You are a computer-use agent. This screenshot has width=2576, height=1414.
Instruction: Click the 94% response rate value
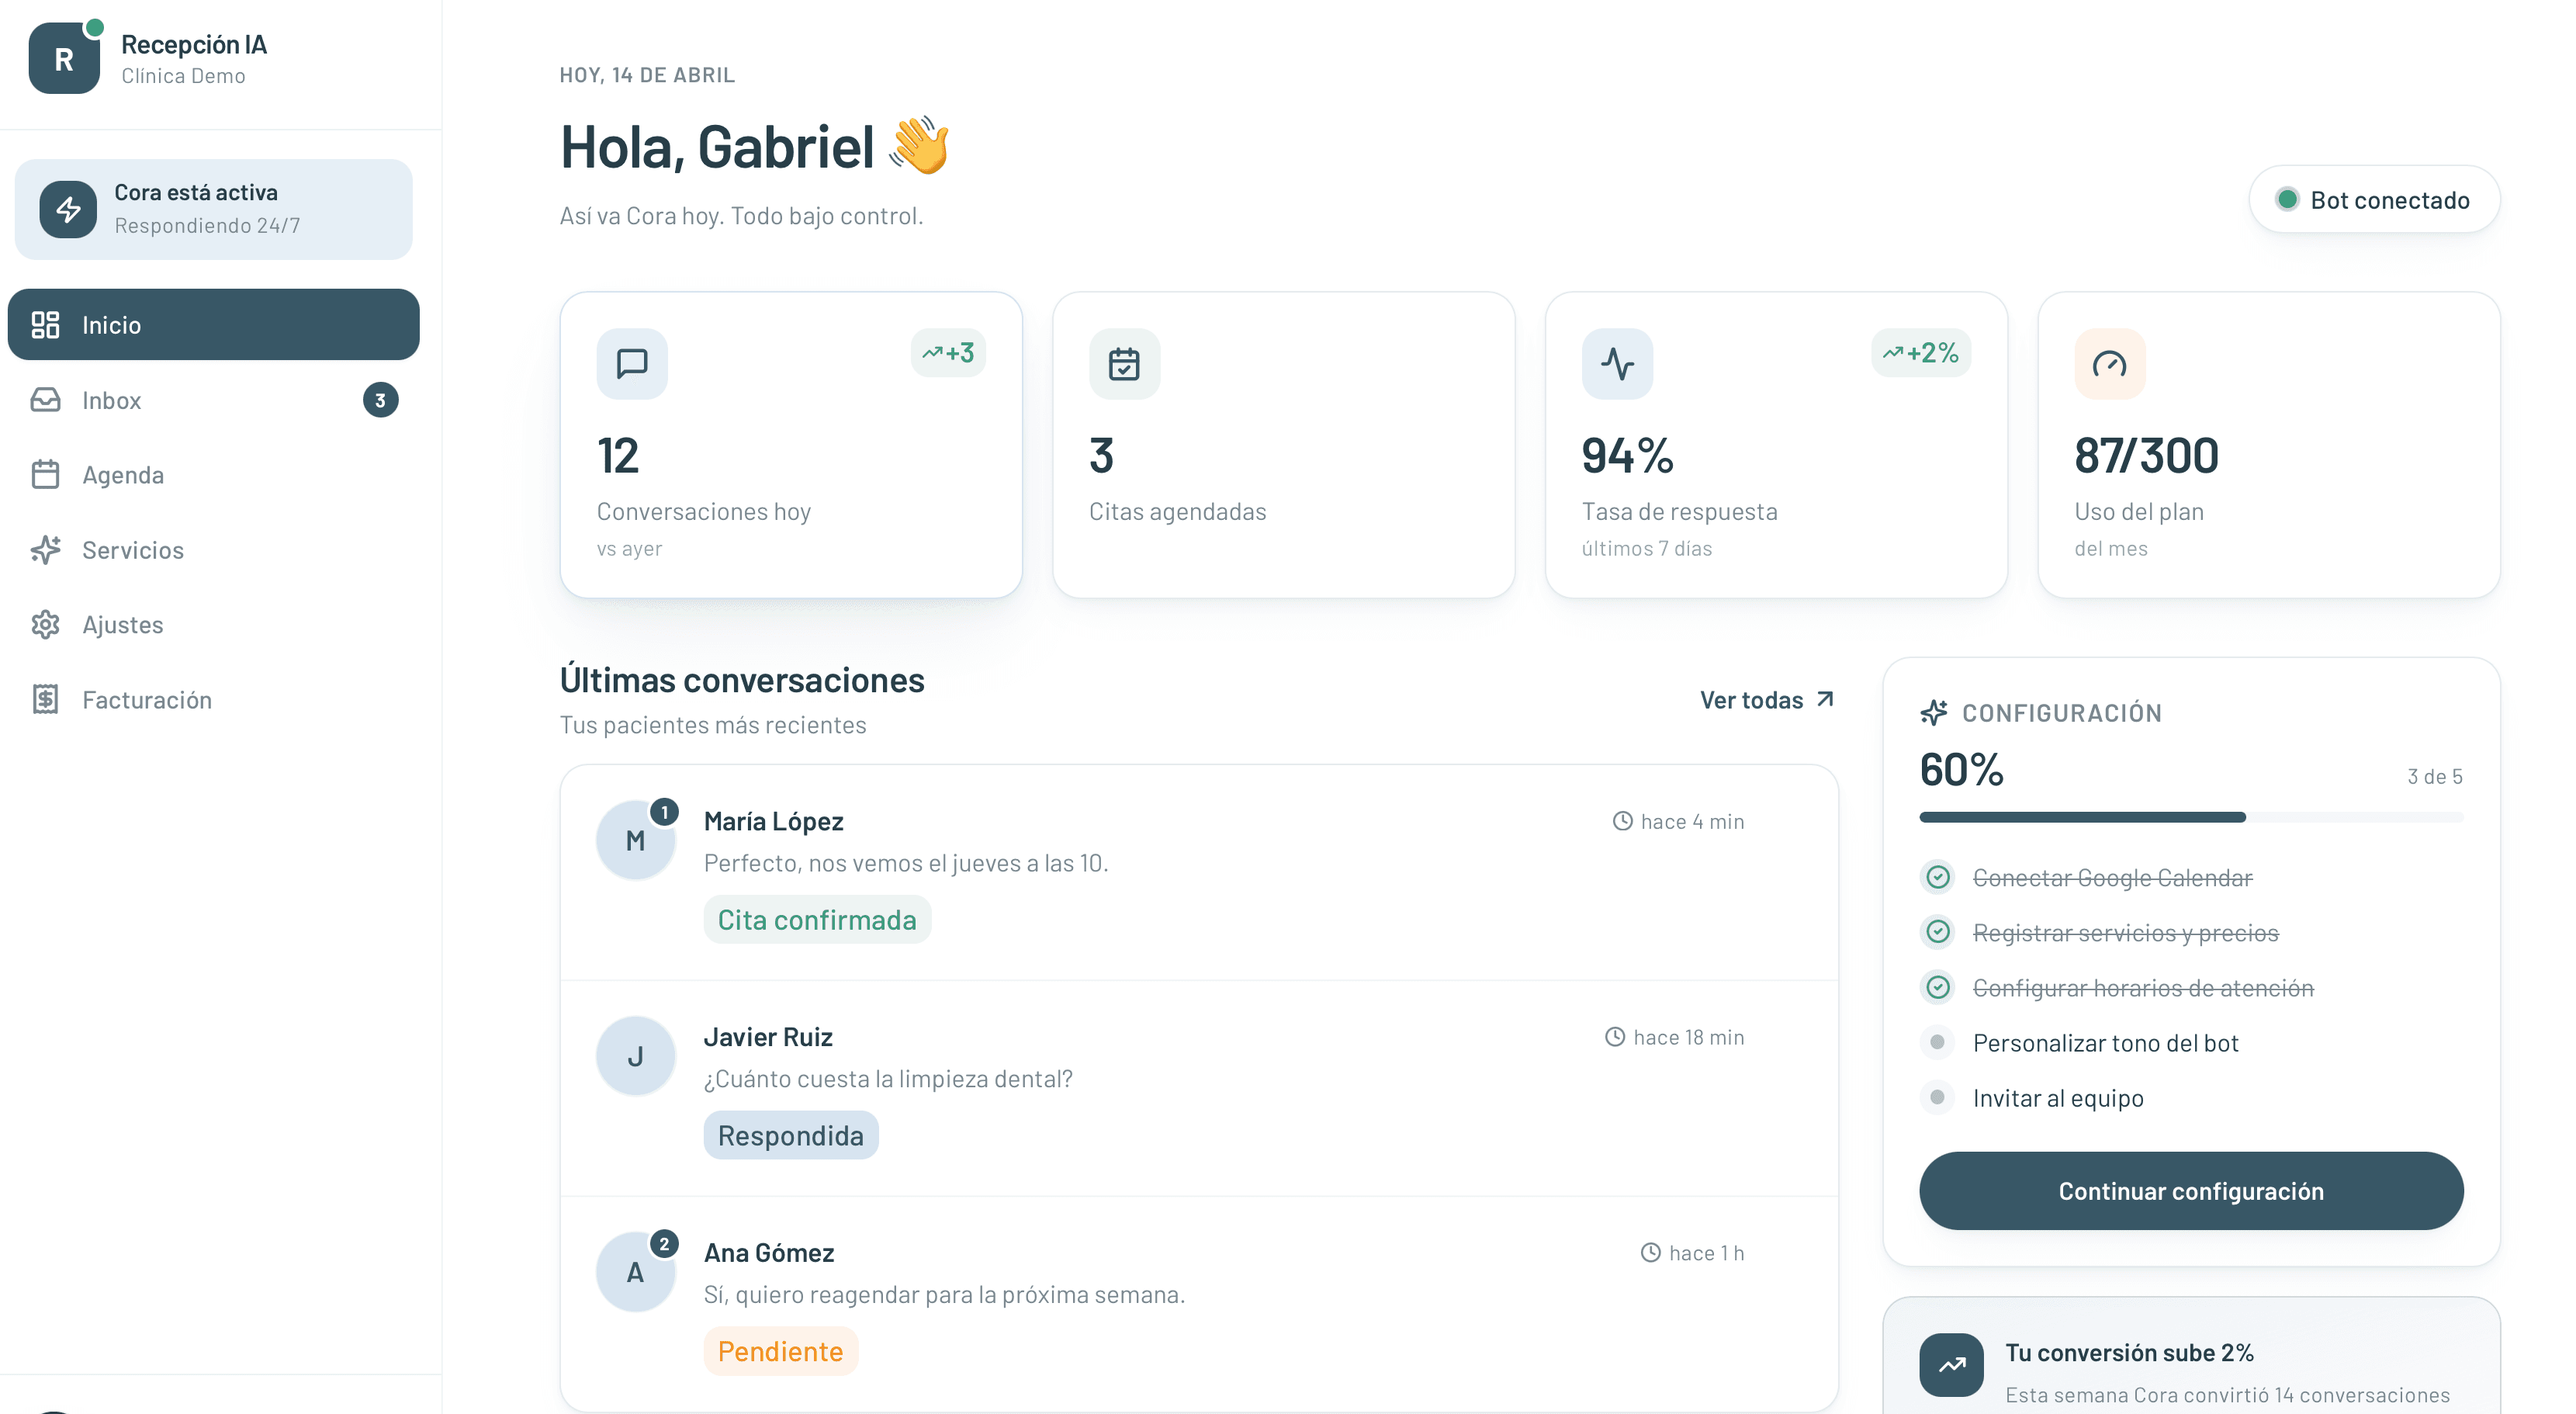1627,456
